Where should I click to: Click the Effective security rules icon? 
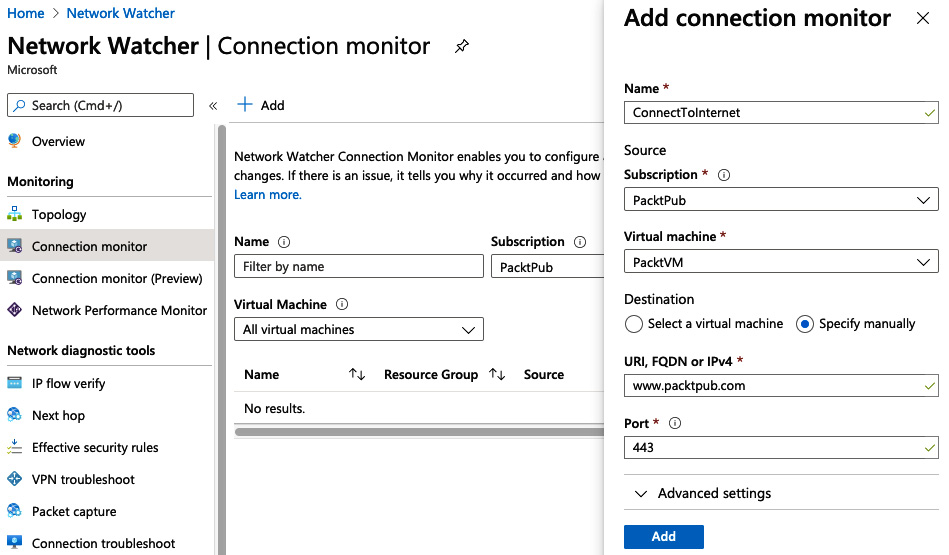point(15,447)
